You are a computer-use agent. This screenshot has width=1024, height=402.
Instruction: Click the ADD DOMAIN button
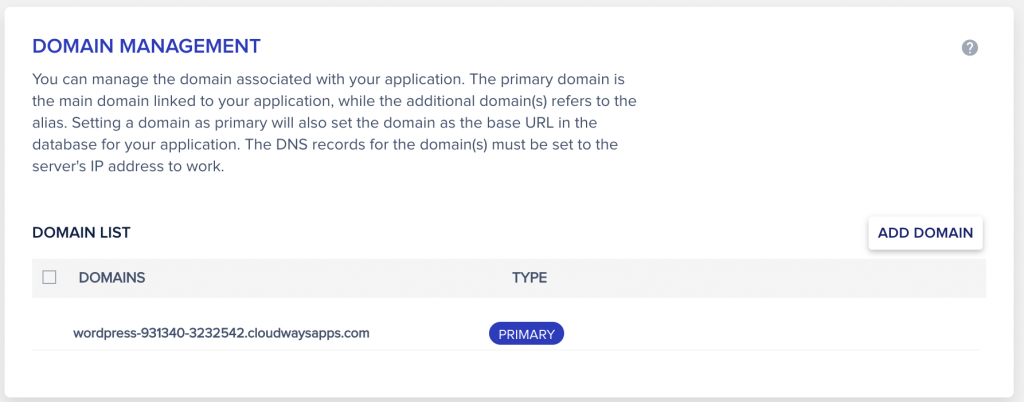(x=925, y=233)
